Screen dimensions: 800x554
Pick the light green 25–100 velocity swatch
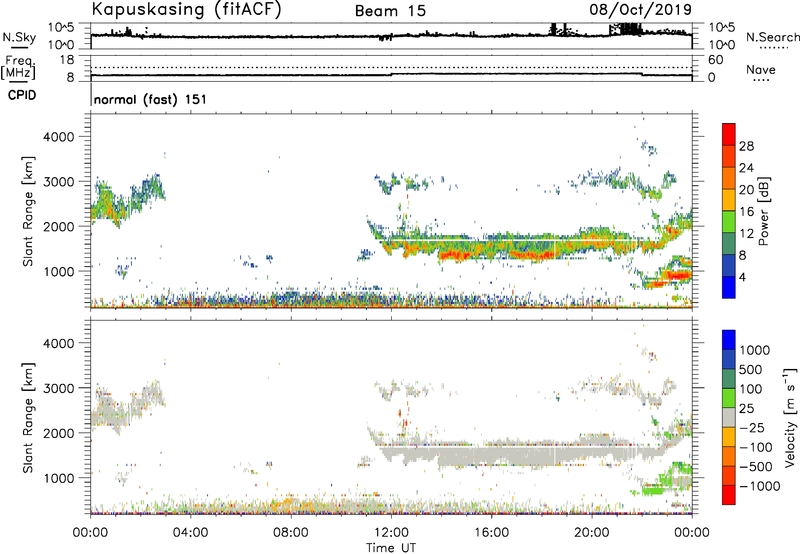coord(729,398)
